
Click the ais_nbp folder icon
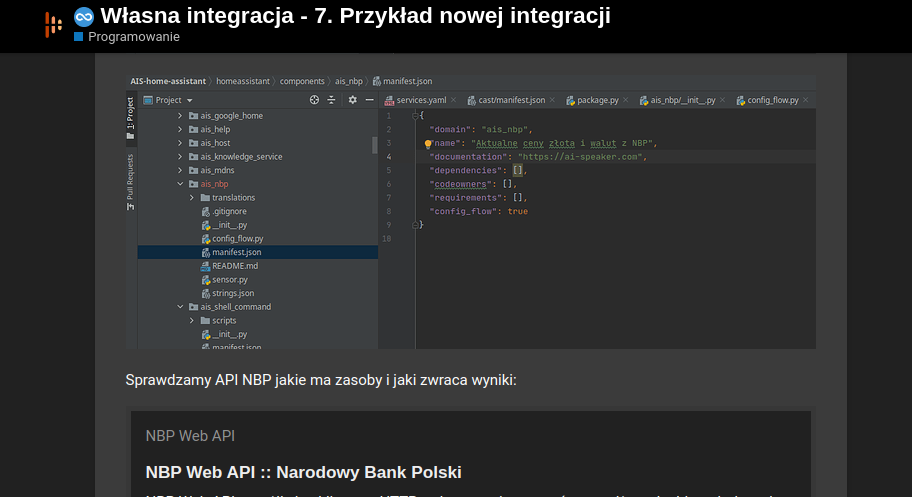(x=194, y=184)
